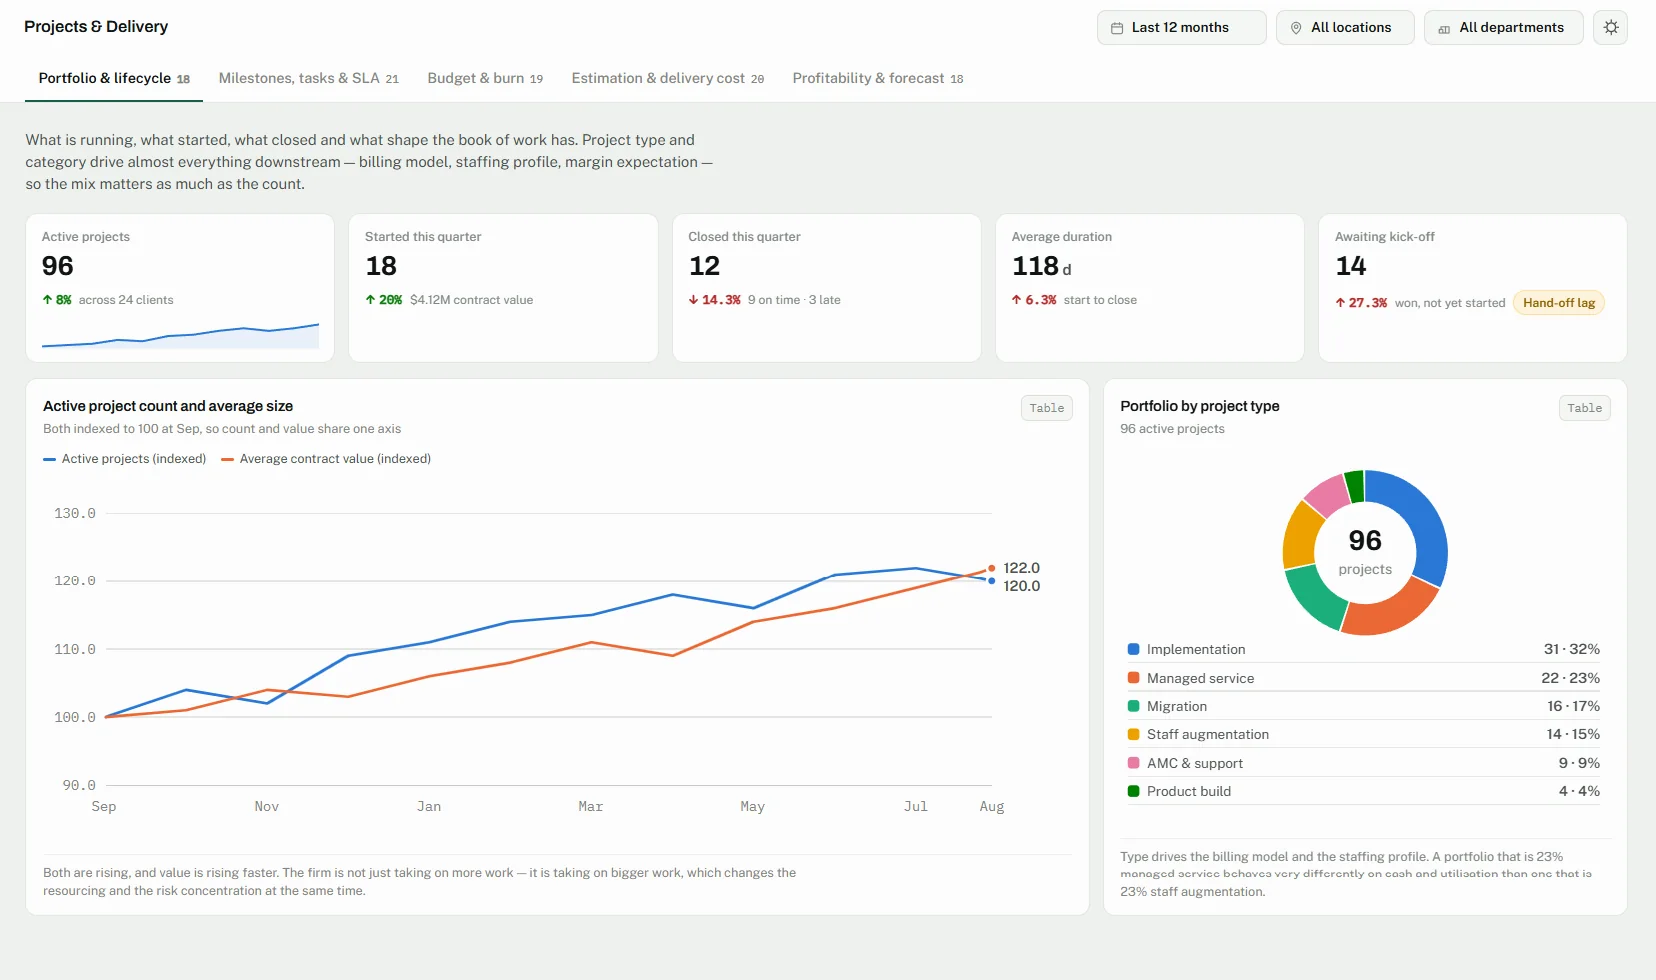Click the AMC & support pink swatch
The height and width of the screenshot is (980, 1656).
[x=1134, y=763]
